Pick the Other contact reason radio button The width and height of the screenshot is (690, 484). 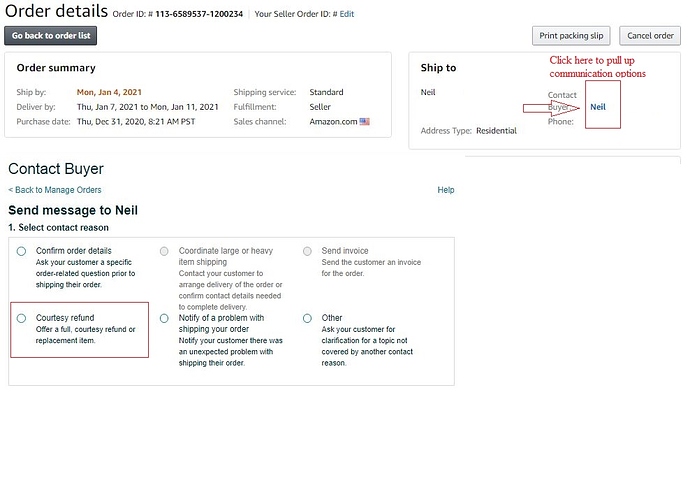307,318
